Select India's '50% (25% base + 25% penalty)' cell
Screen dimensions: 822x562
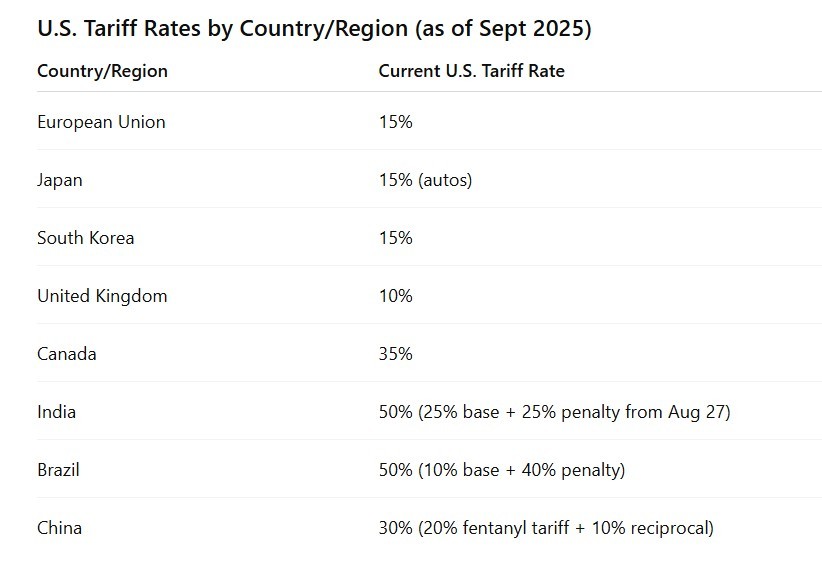(554, 412)
